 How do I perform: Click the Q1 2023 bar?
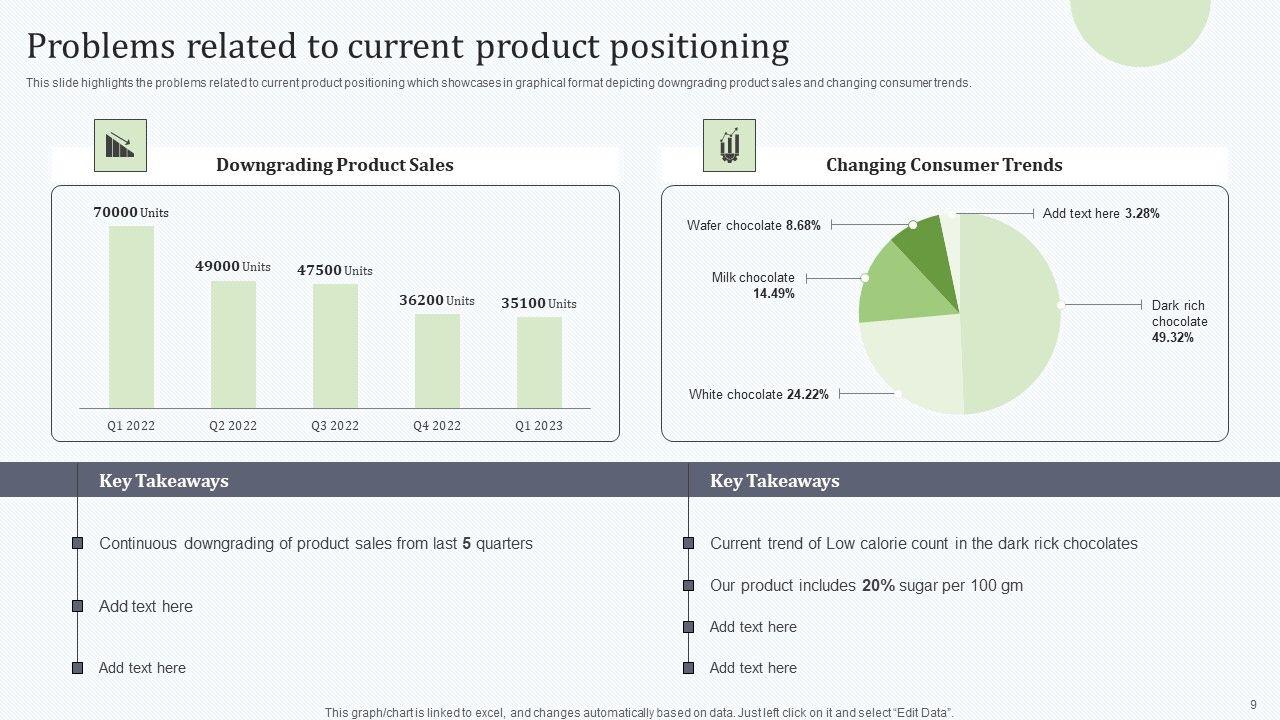539,362
